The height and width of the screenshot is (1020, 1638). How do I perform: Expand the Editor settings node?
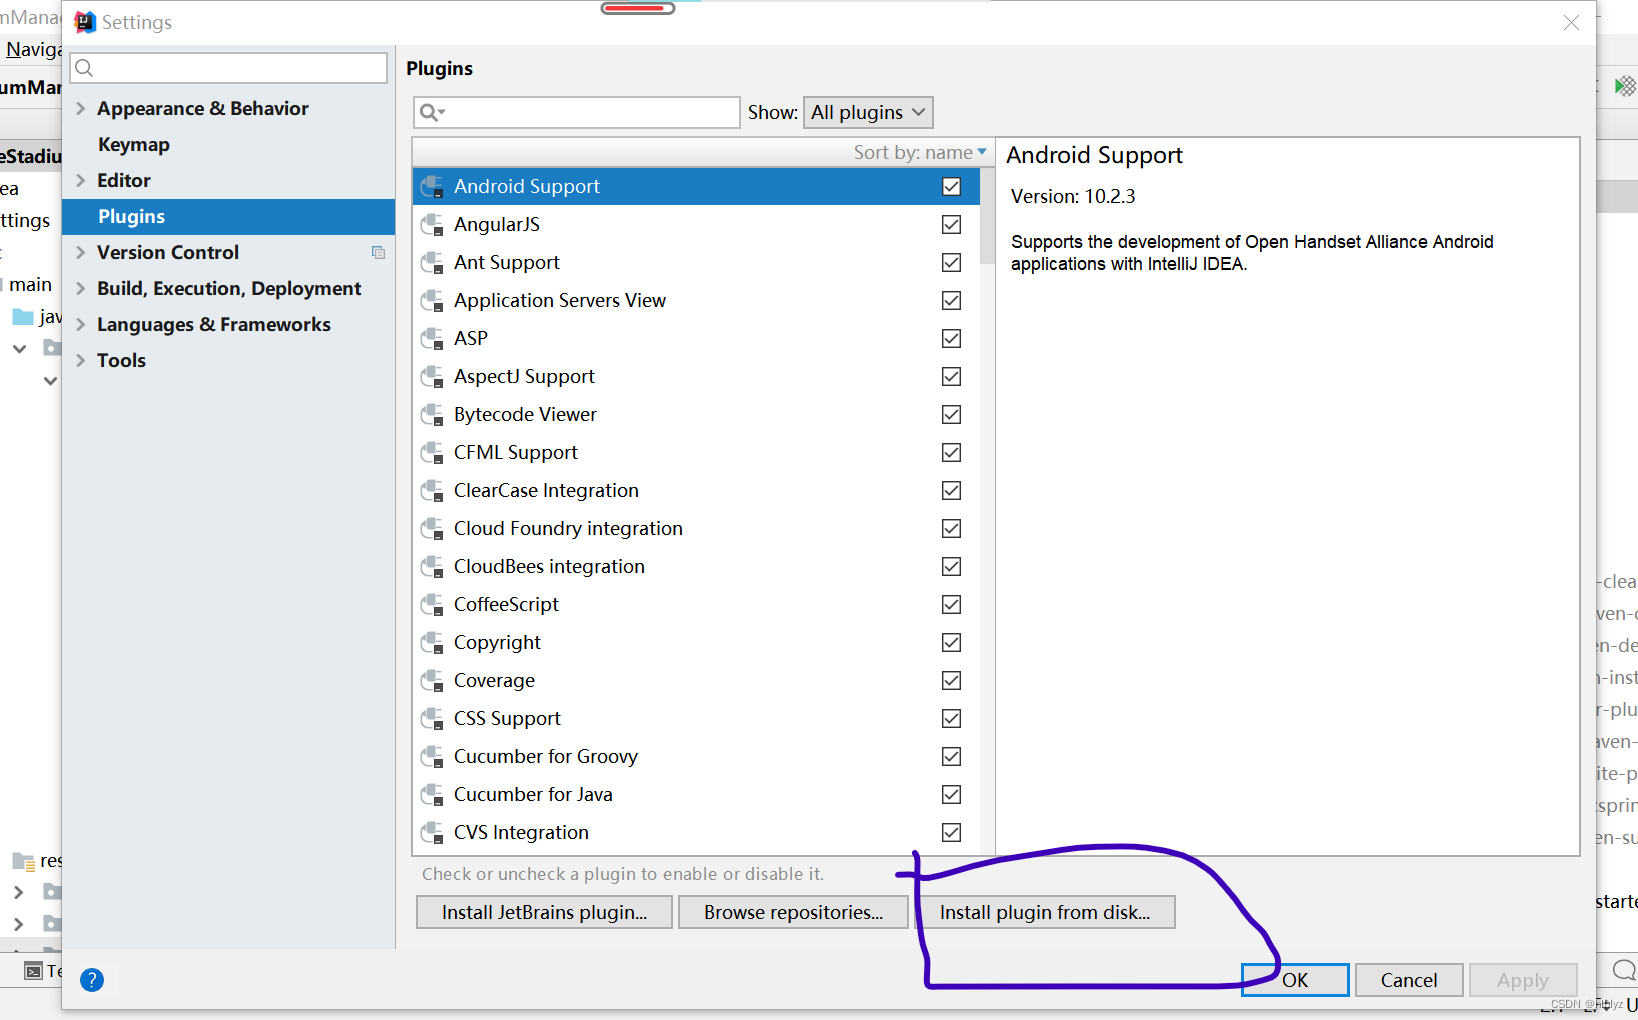tap(81, 180)
